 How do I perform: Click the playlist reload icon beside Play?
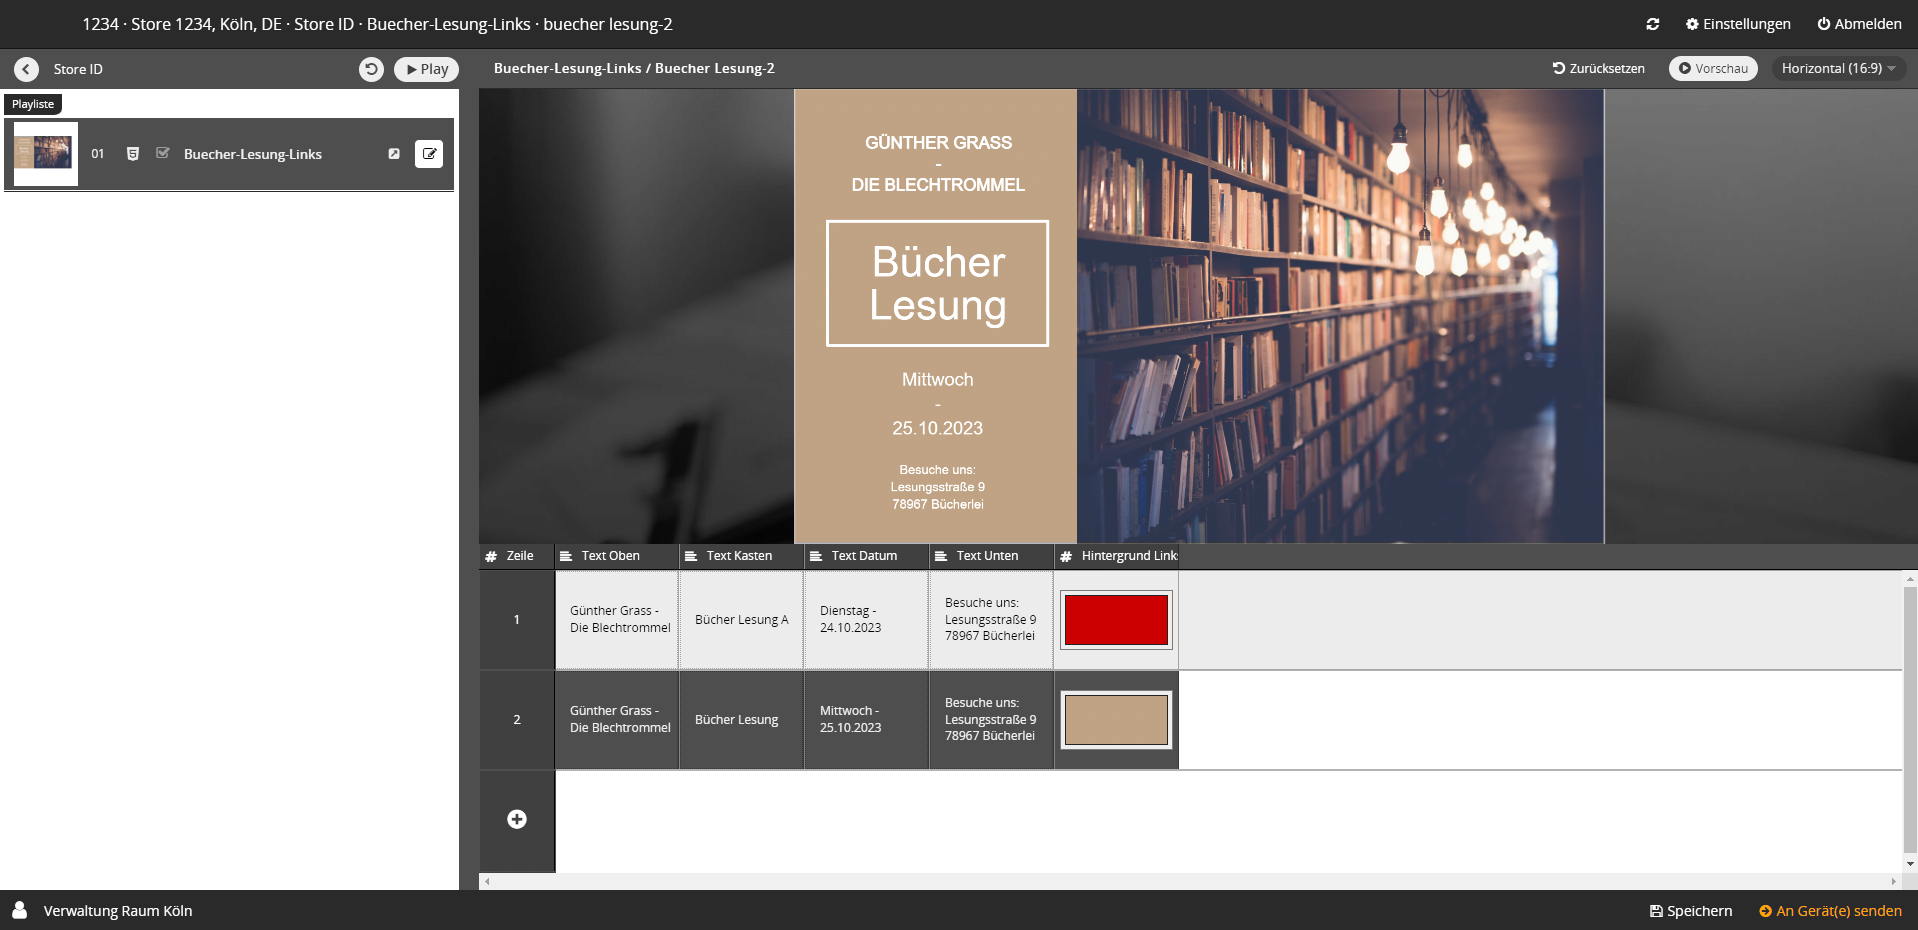tap(371, 69)
